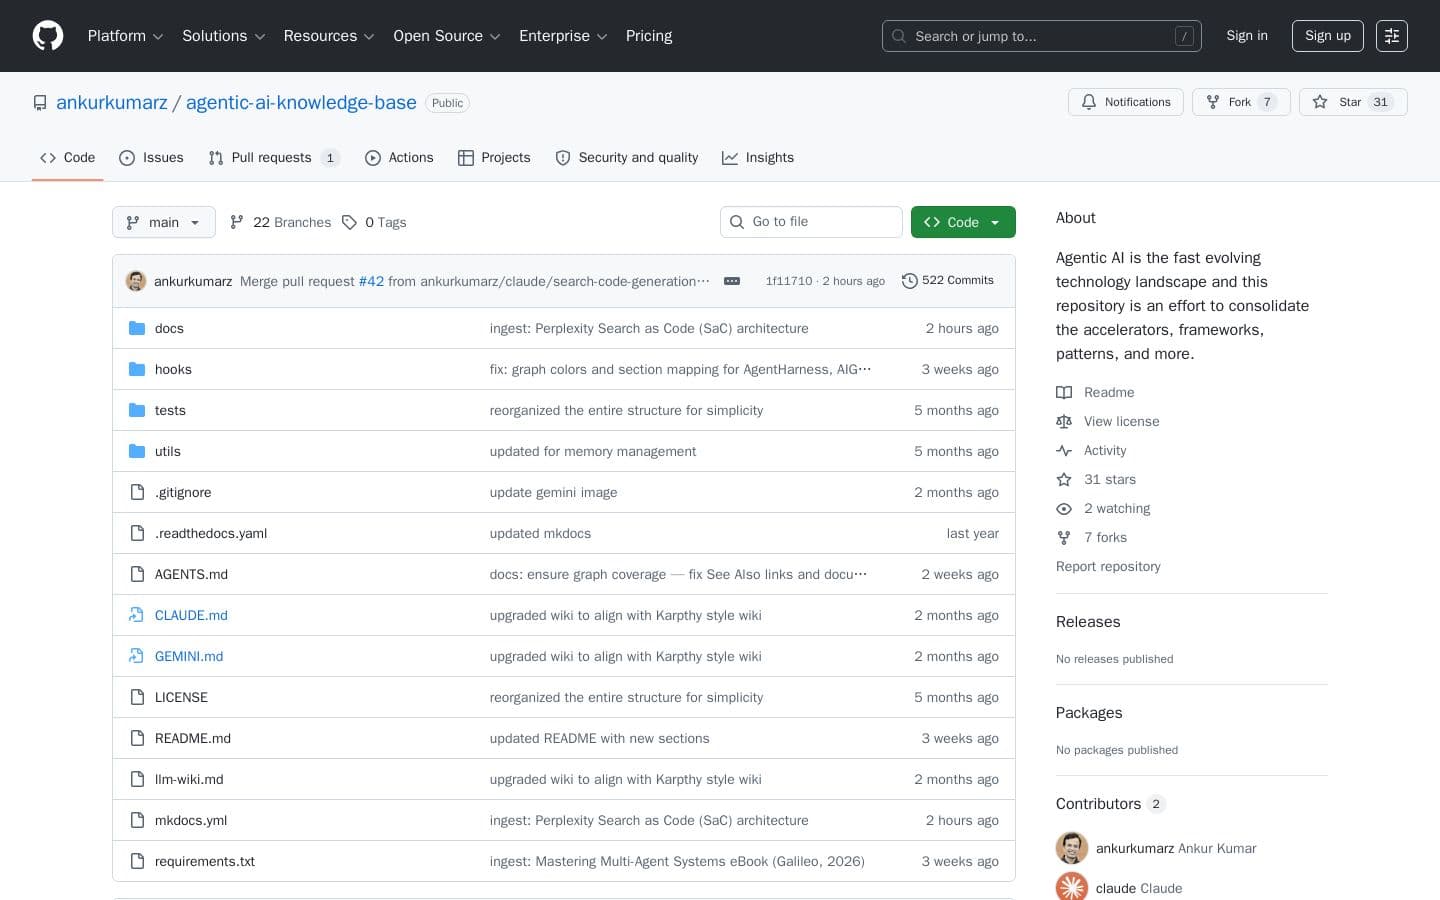Open commit 'updated for memory management'

(x=593, y=451)
